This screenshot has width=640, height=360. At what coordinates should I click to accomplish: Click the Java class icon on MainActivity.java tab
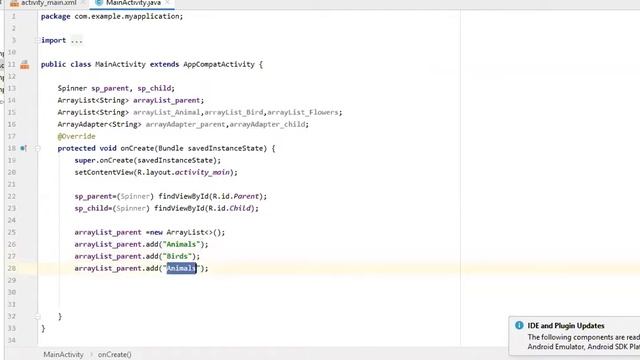98,3
